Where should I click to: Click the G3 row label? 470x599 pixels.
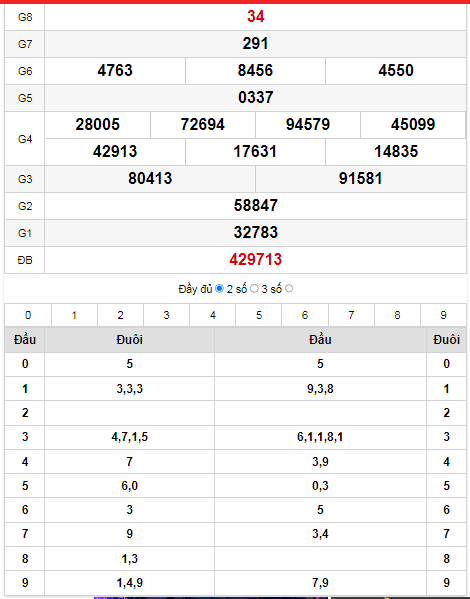click(25, 179)
